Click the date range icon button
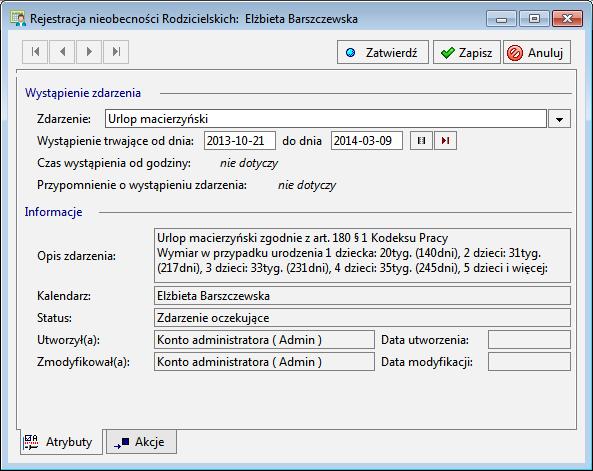 [421, 141]
